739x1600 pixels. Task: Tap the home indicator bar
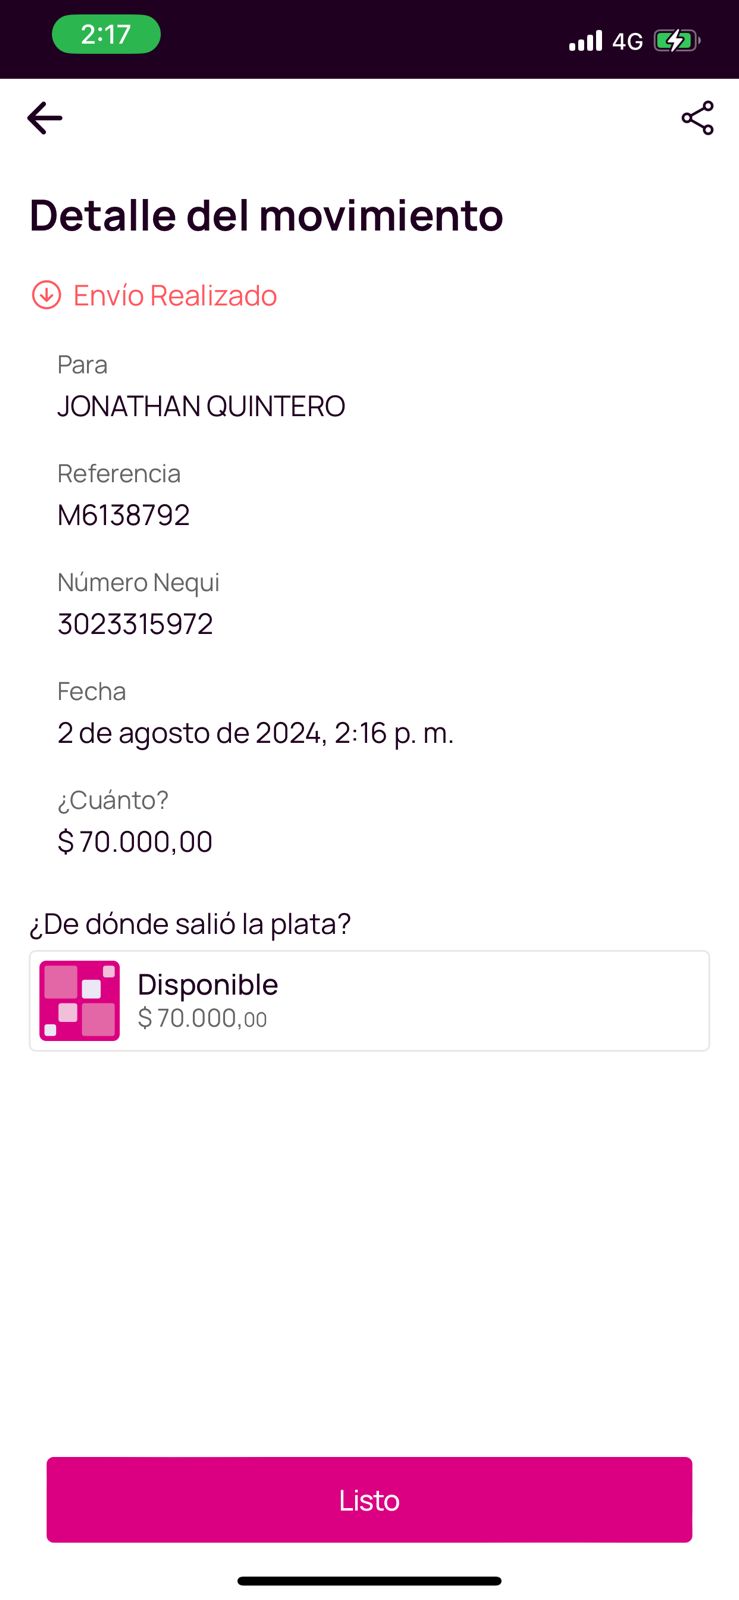click(369, 1581)
